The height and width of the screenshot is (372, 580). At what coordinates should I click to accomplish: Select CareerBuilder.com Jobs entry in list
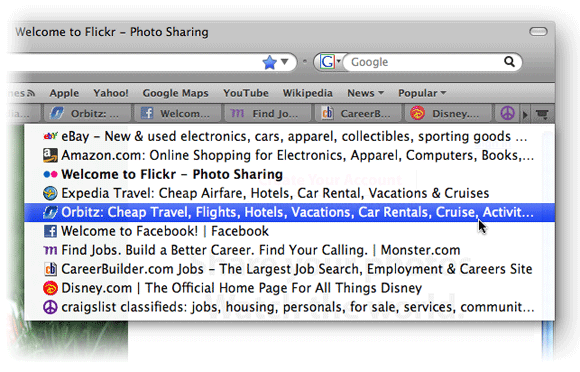[x=290, y=269]
